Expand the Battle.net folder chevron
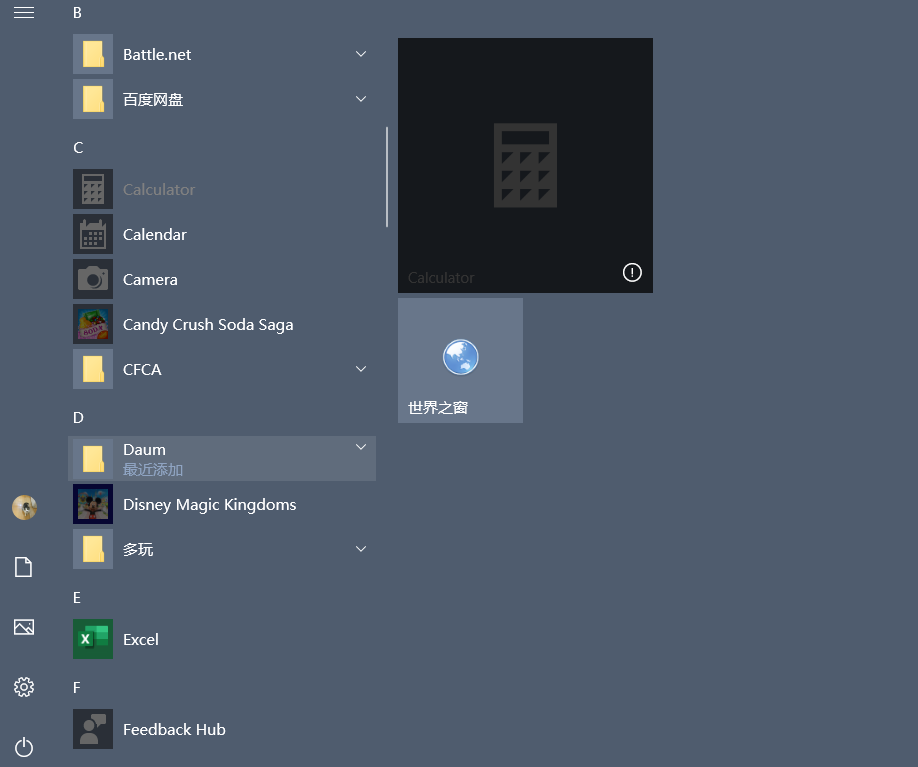This screenshot has height=767, width=918. [x=361, y=54]
